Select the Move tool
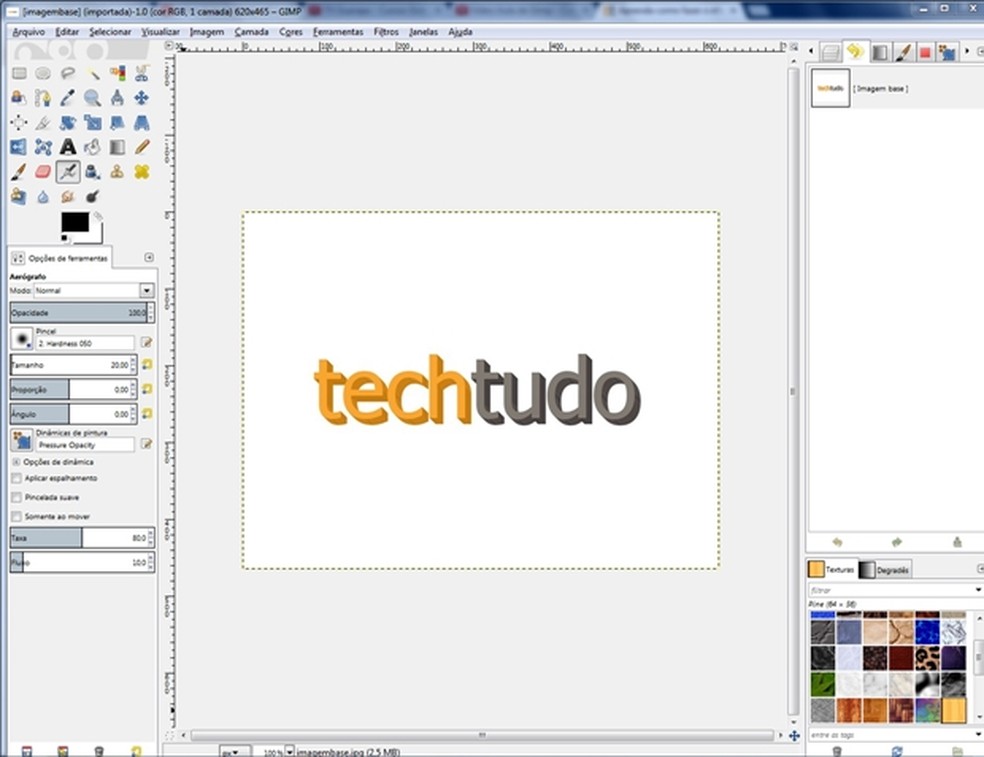This screenshot has height=757, width=984. [141, 97]
